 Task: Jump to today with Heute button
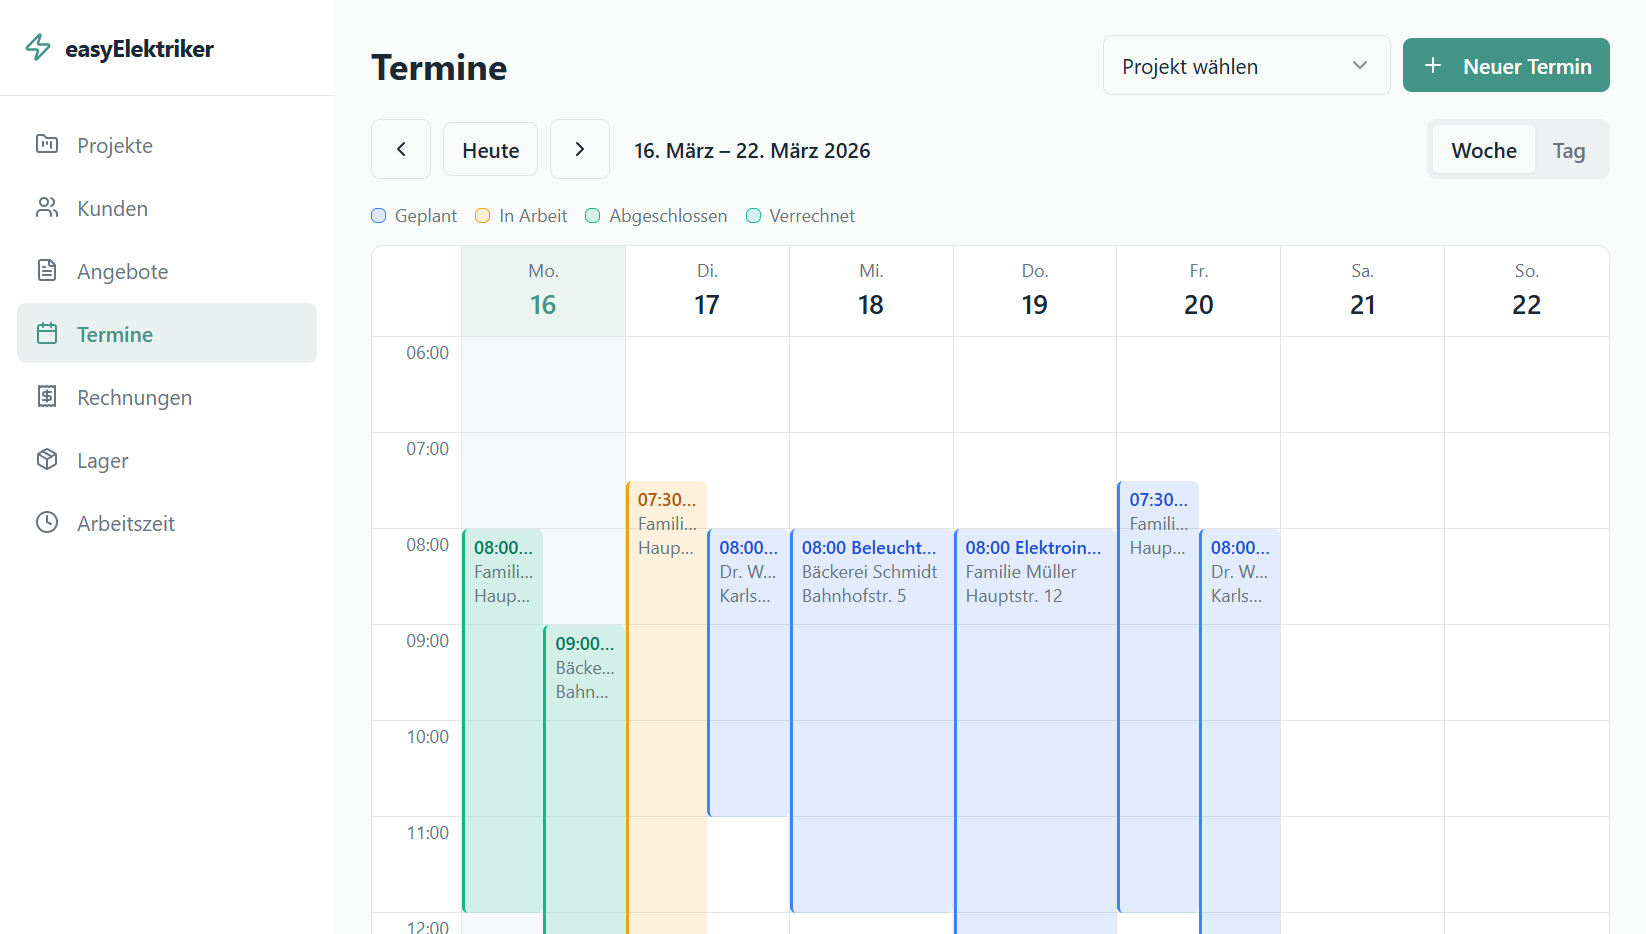[x=490, y=150]
